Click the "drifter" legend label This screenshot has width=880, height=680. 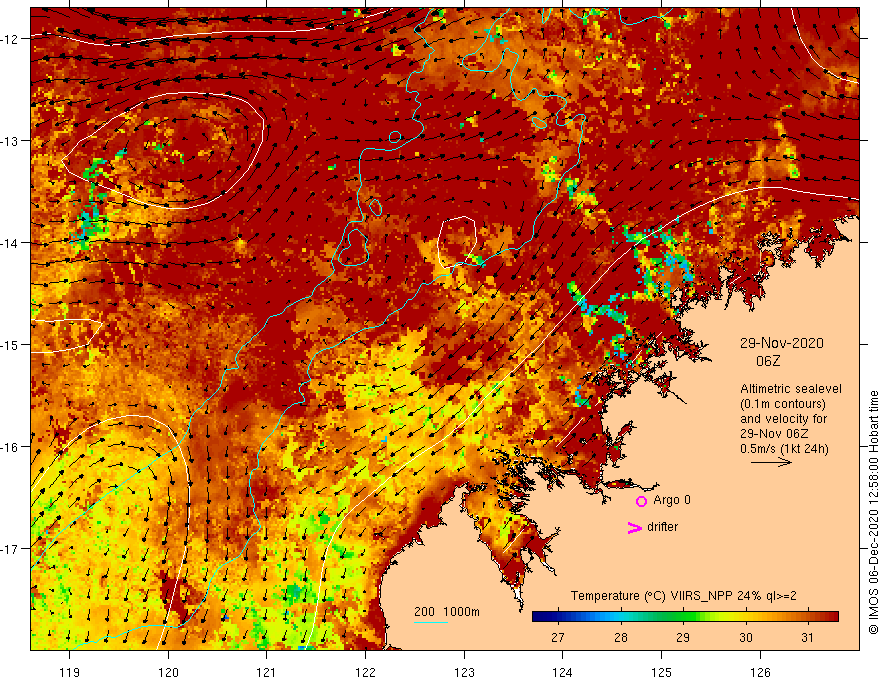(662, 527)
